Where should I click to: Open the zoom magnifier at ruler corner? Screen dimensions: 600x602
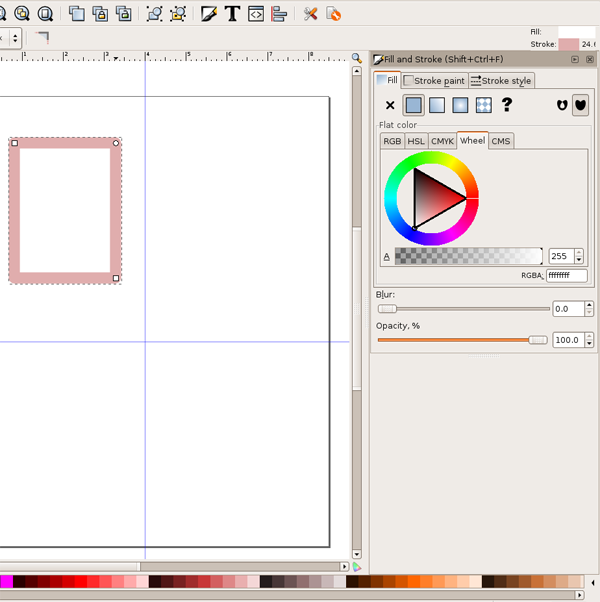pyautogui.click(x=356, y=59)
